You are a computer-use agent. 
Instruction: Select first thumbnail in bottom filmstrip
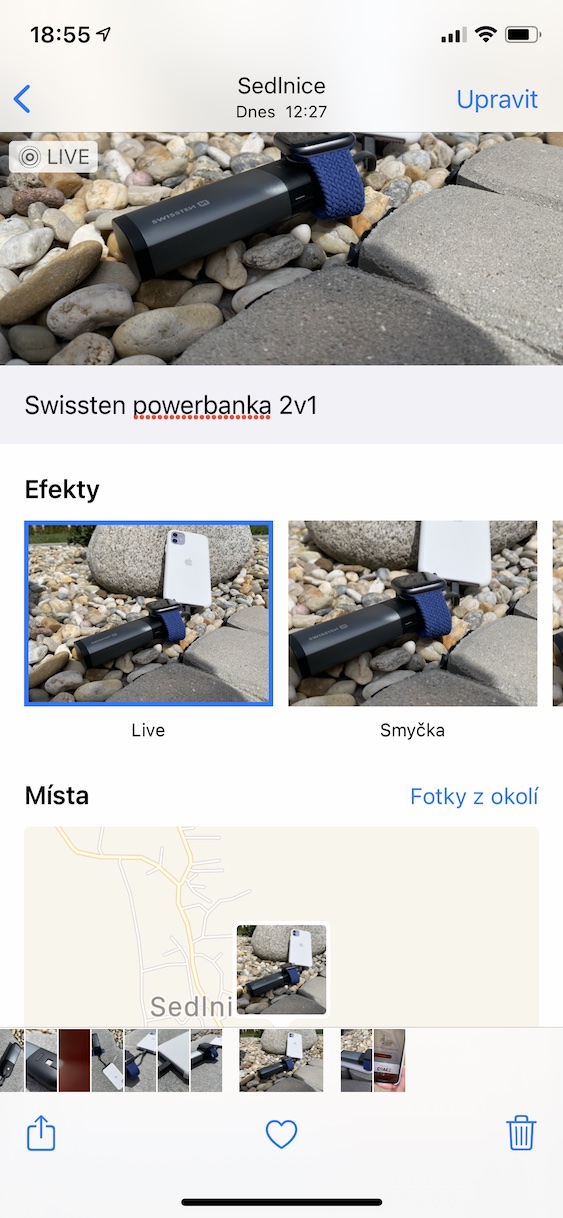click(11, 1060)
